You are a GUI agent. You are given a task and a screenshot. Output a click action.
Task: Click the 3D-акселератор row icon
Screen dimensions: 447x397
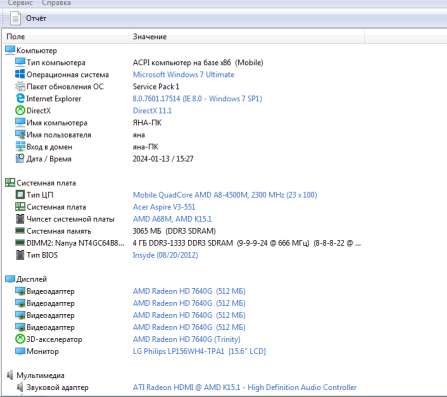click(x=20, y=339)
